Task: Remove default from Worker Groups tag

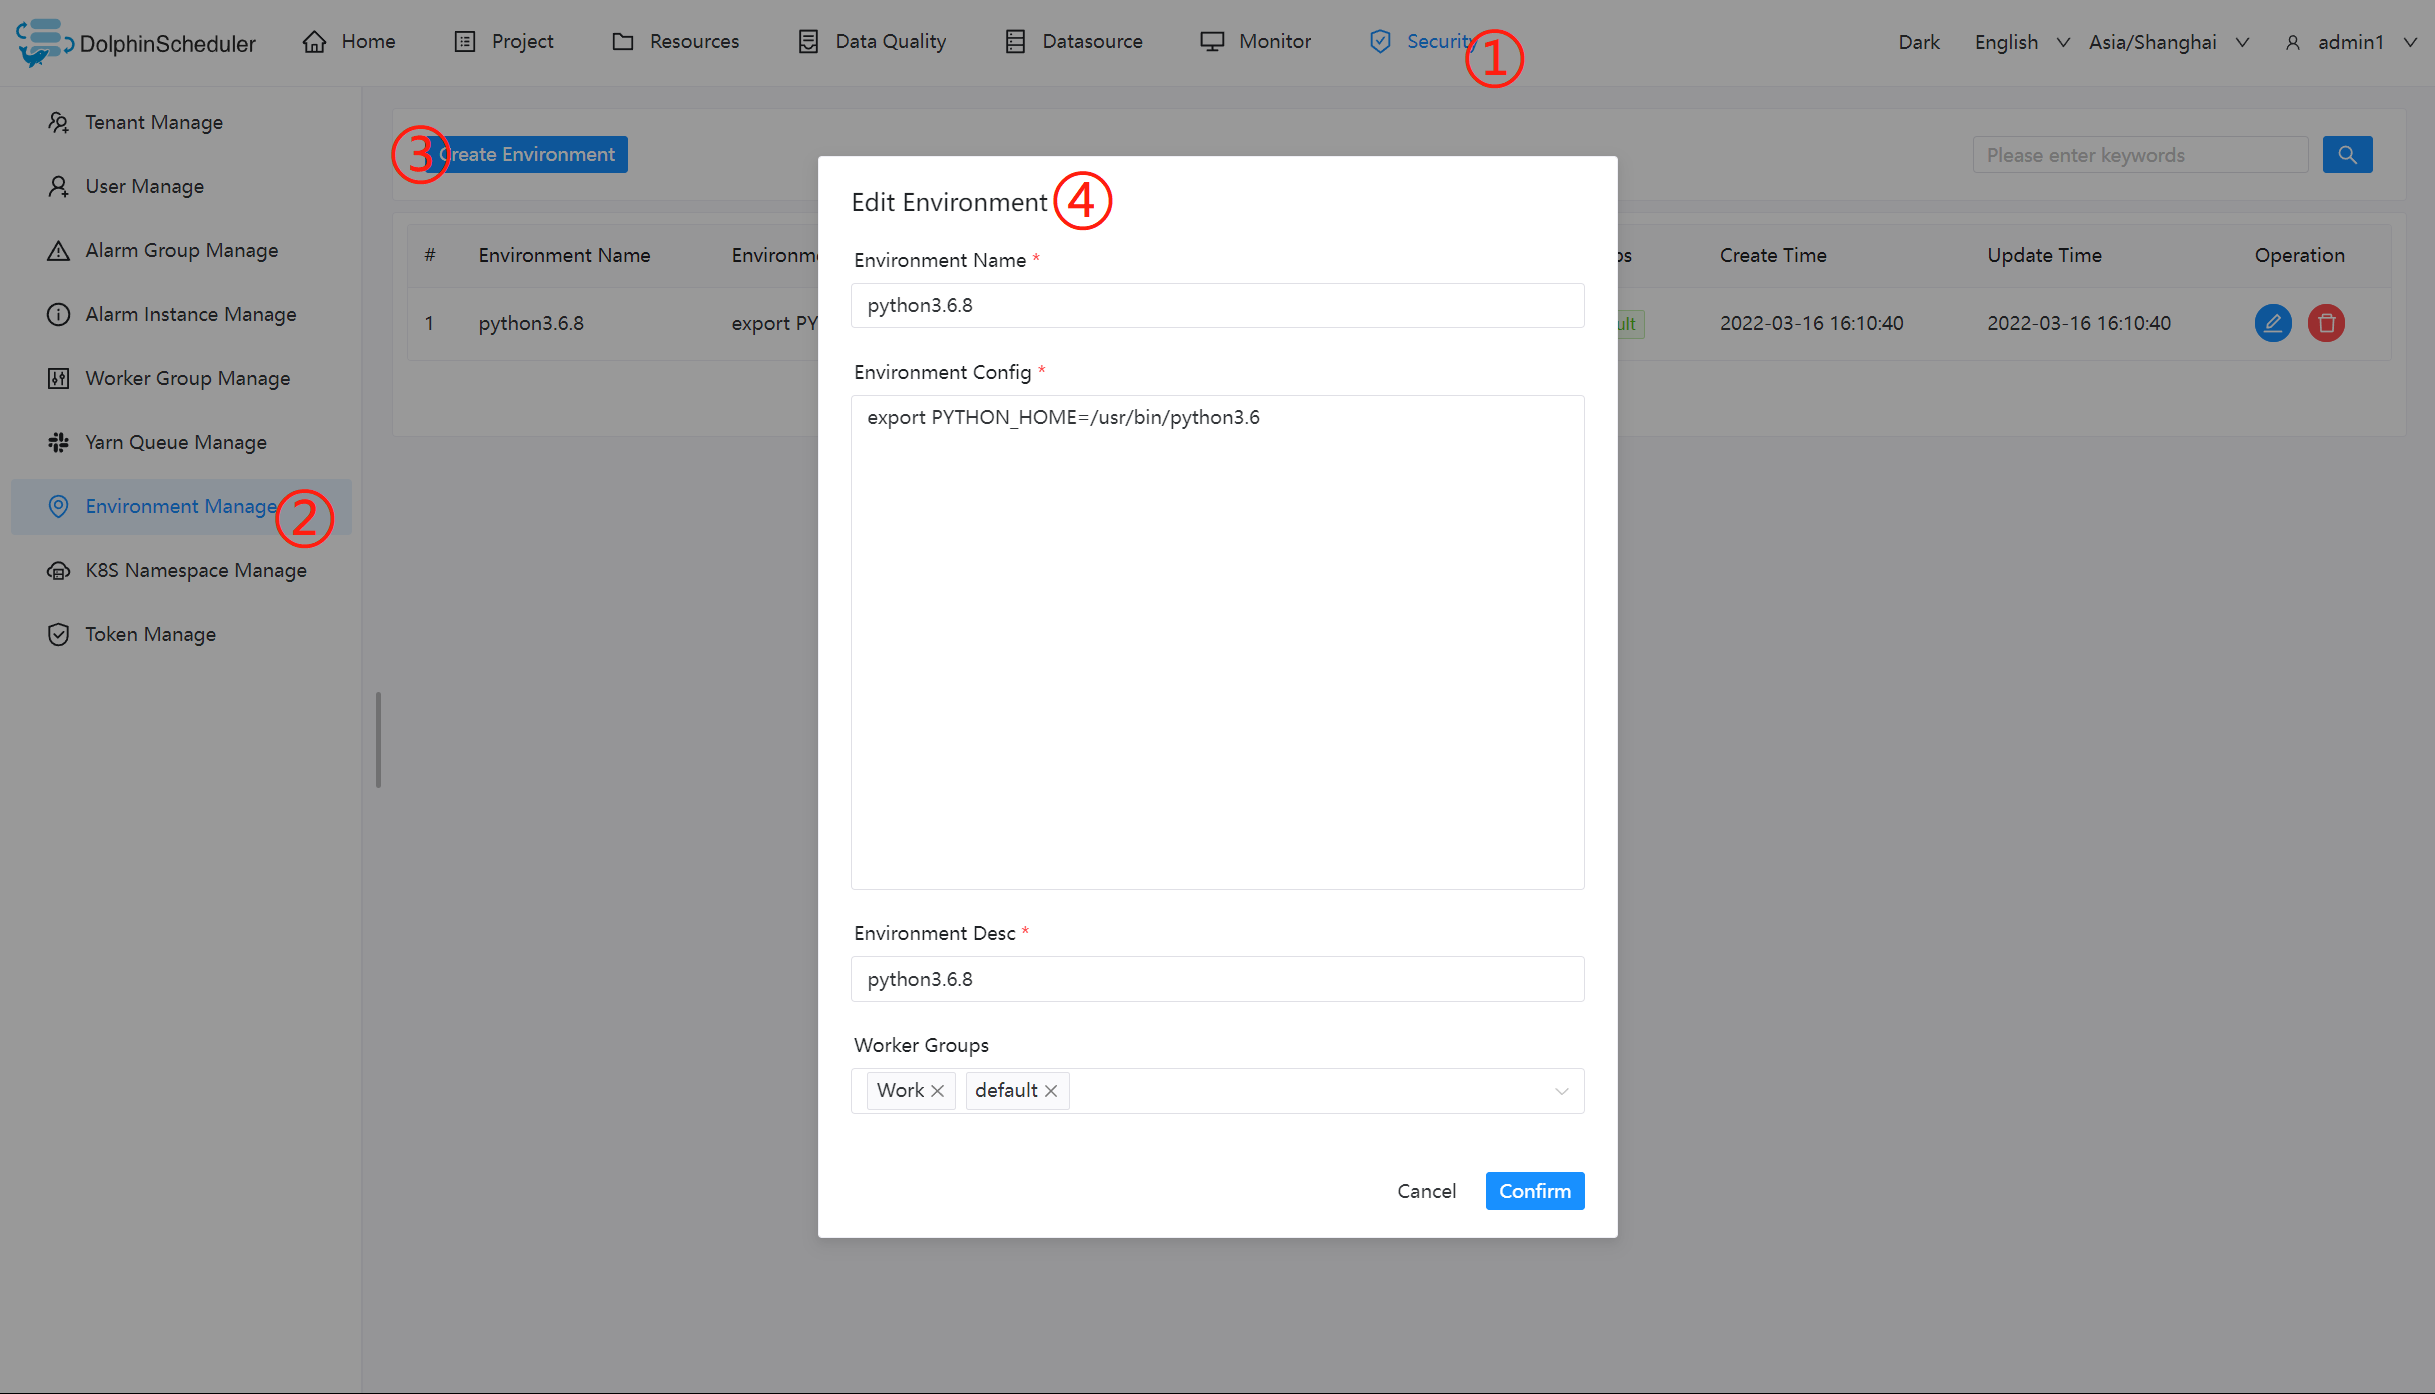Action: 1049,1091
